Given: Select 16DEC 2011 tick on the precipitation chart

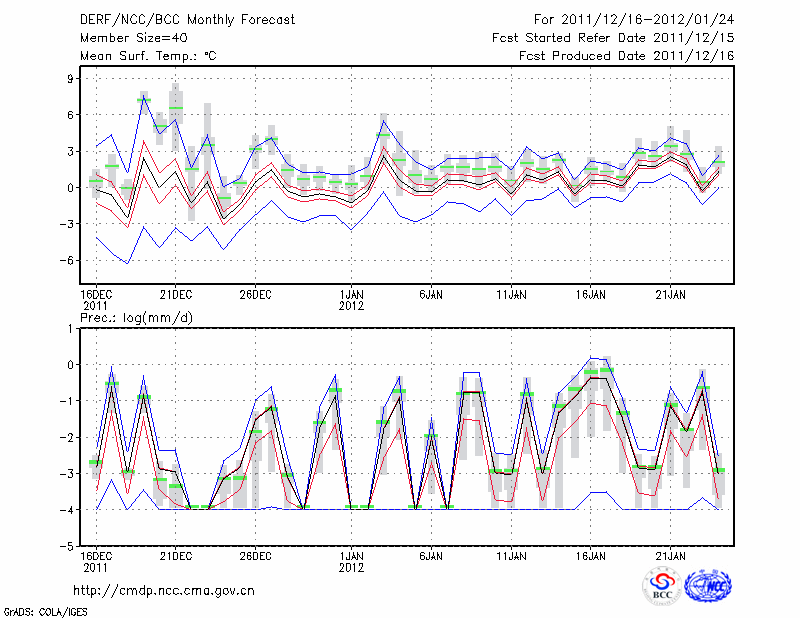Looking at the screenshot, I should click(x=95, y=560).
